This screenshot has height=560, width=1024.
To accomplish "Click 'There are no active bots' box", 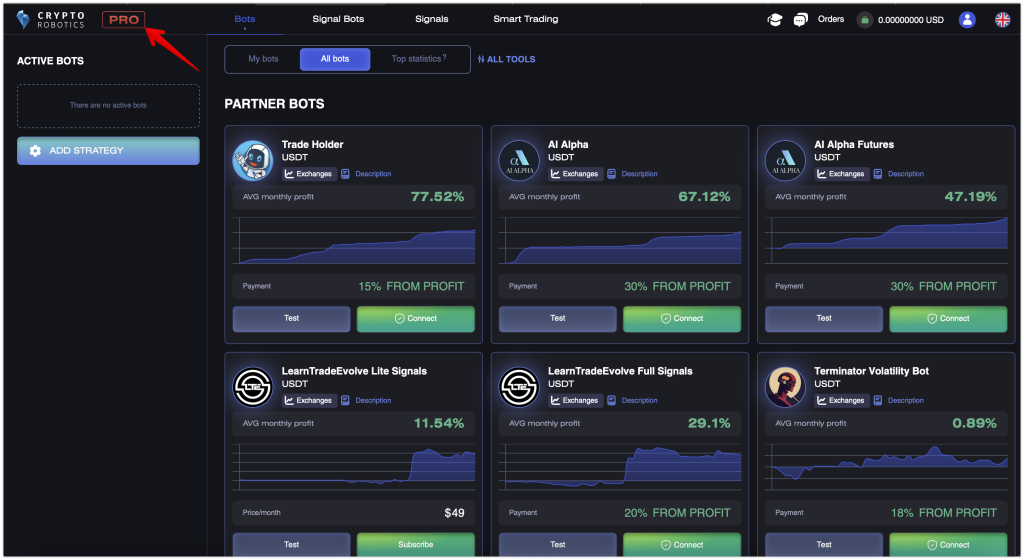I will 108,105.
